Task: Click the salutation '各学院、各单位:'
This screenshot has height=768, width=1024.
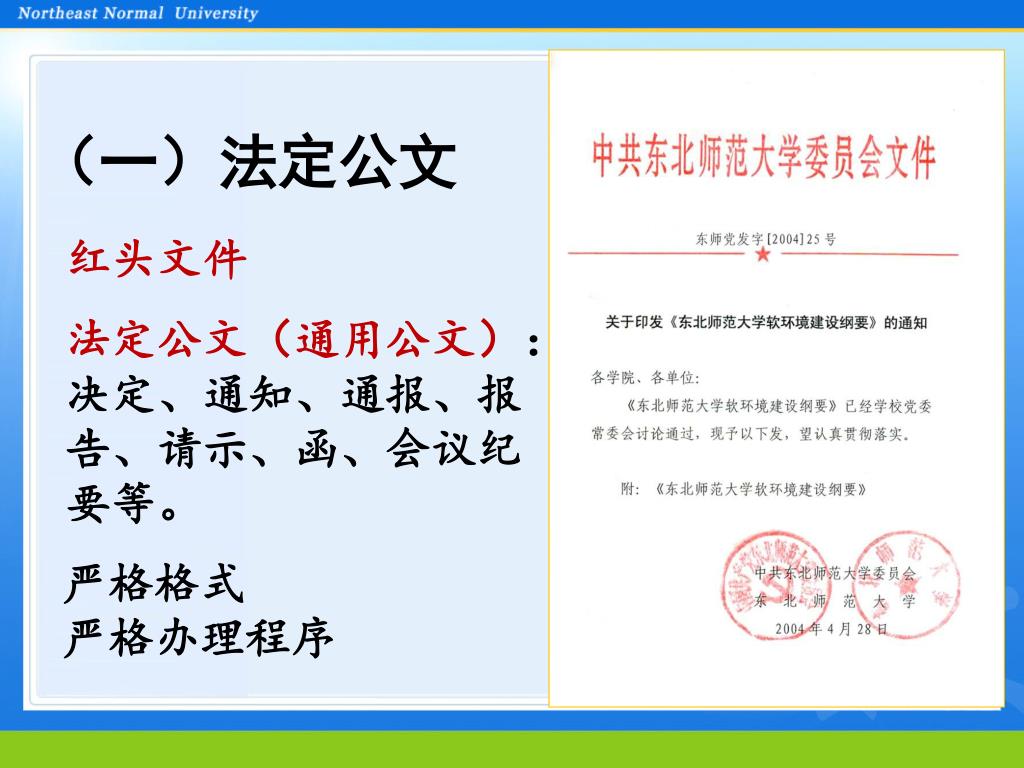Action: (645, 377)
